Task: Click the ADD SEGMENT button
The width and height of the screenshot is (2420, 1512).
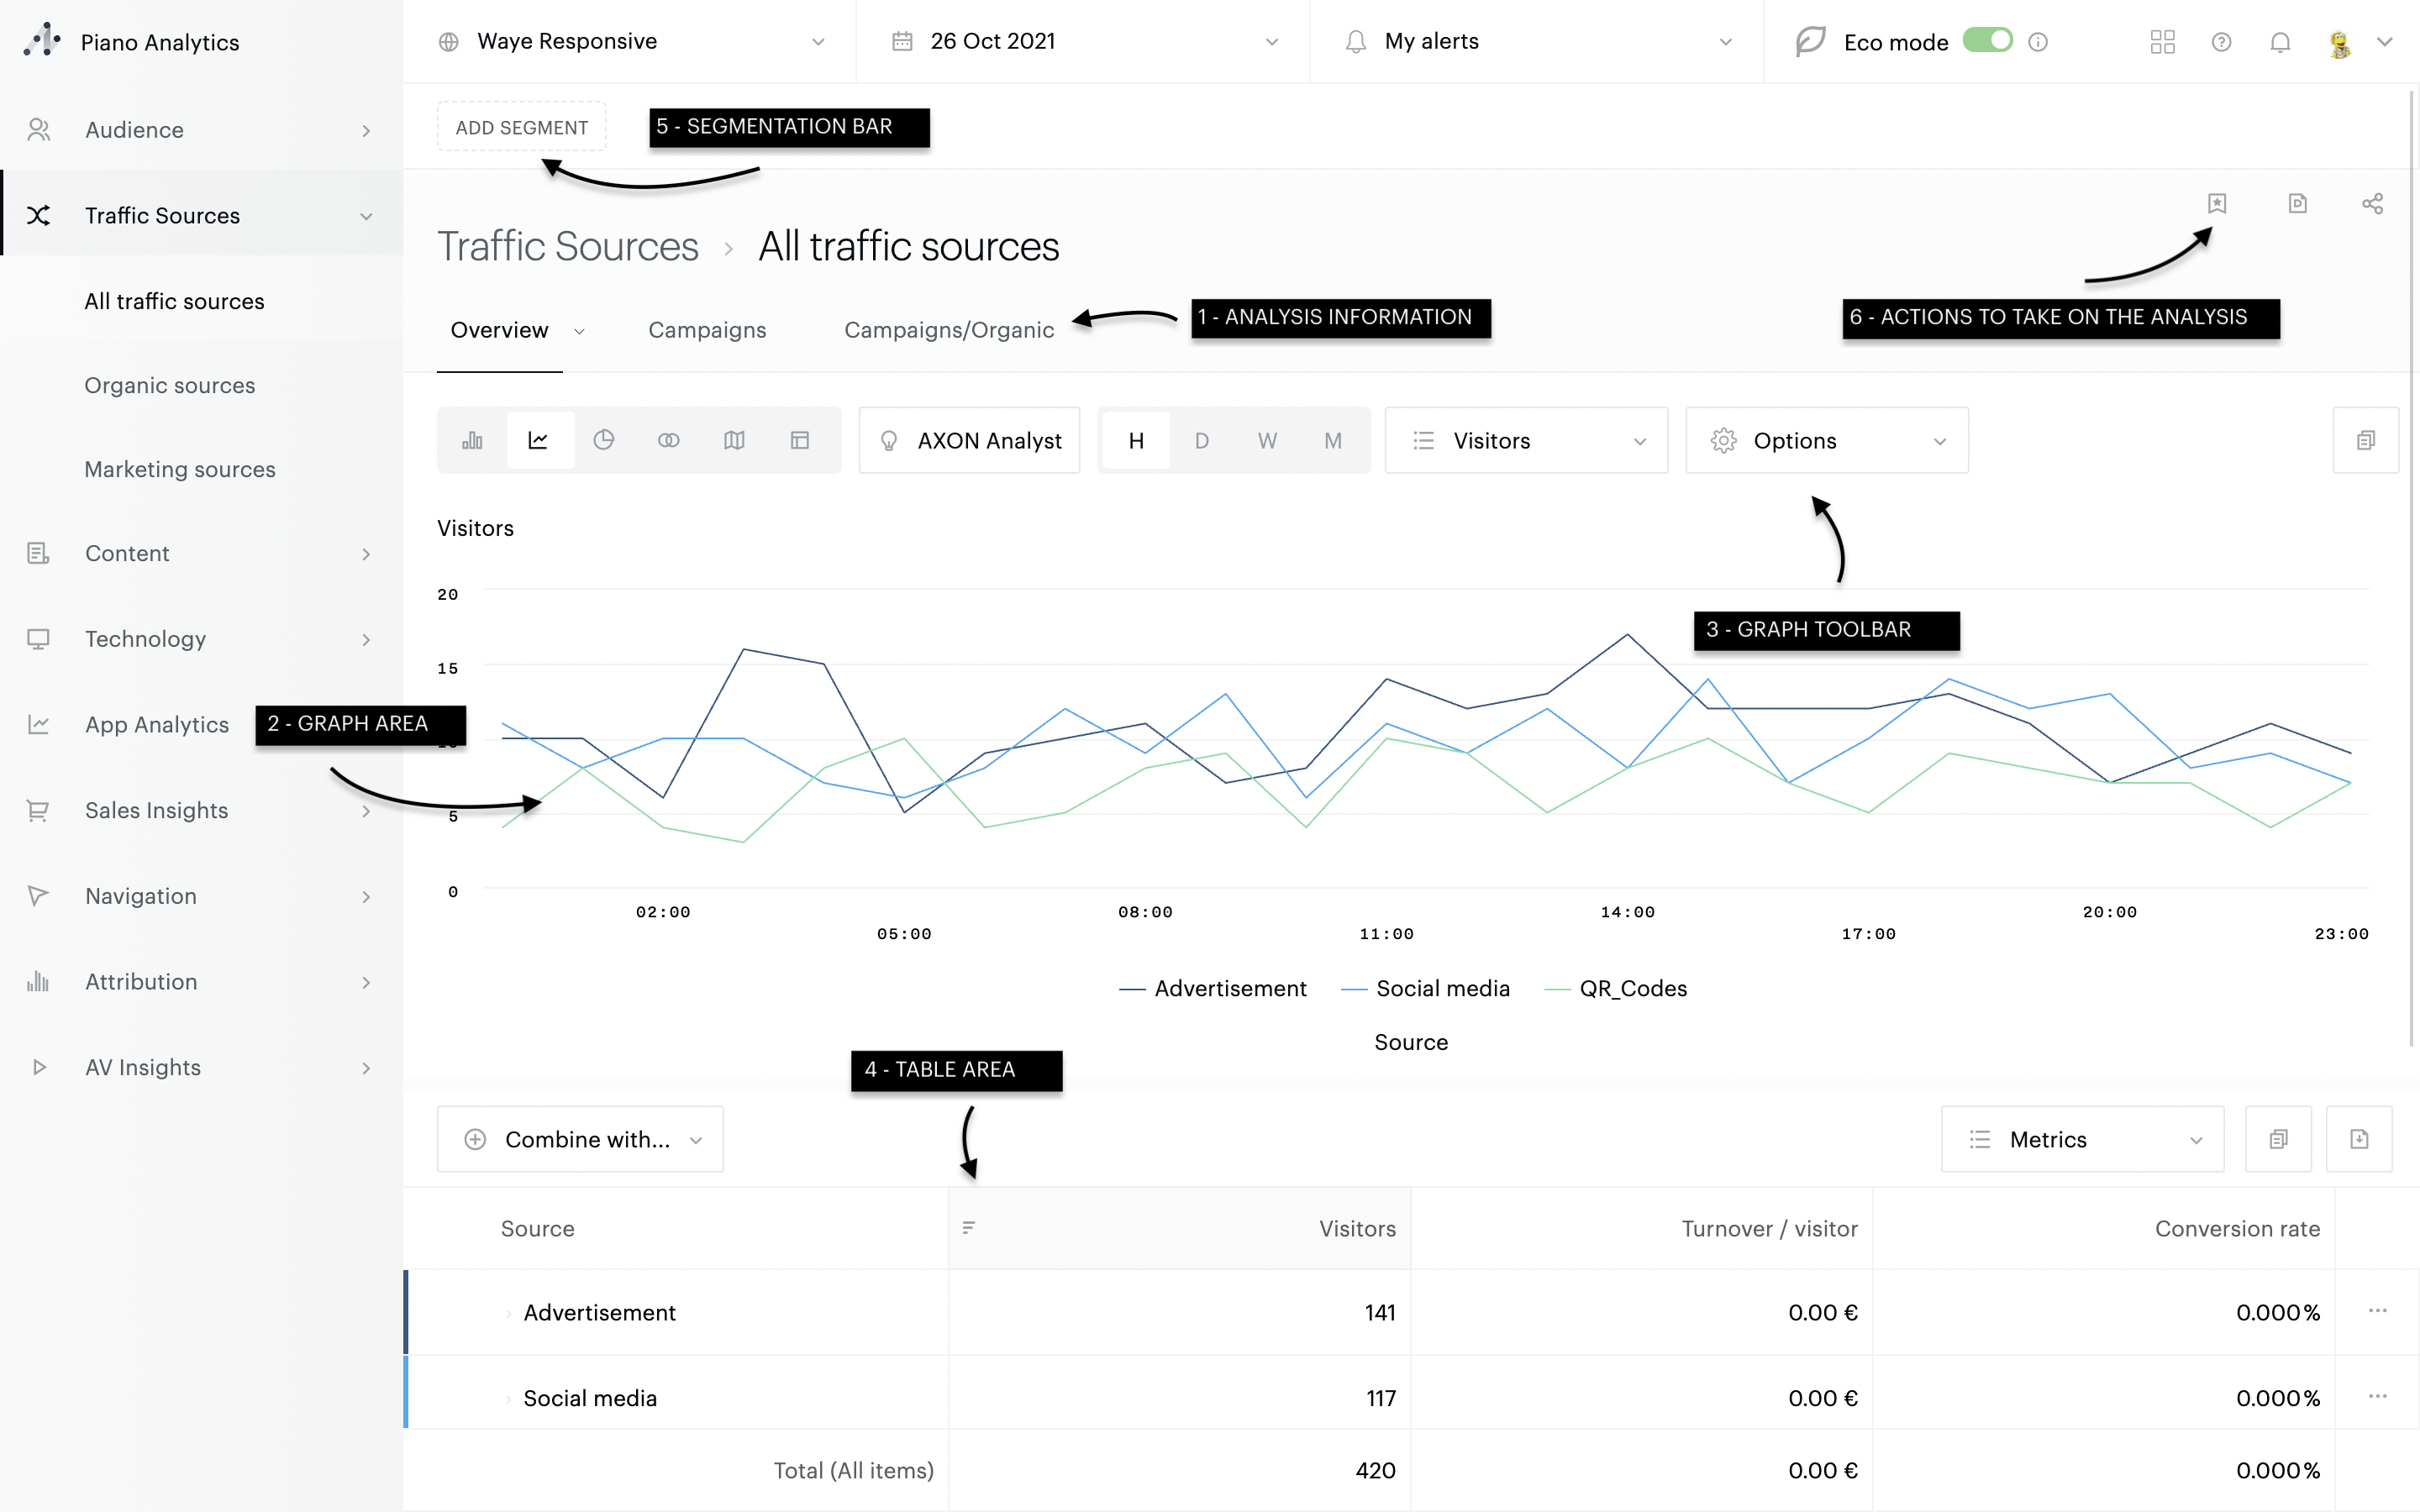Action: coord(521,127)
